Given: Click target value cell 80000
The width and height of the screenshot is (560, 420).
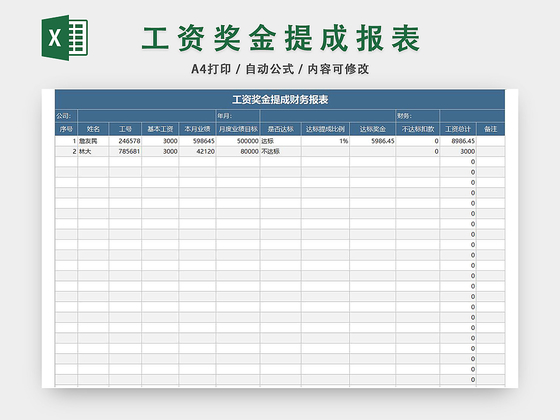Looking at the screenshot, I should click(238, 151).
